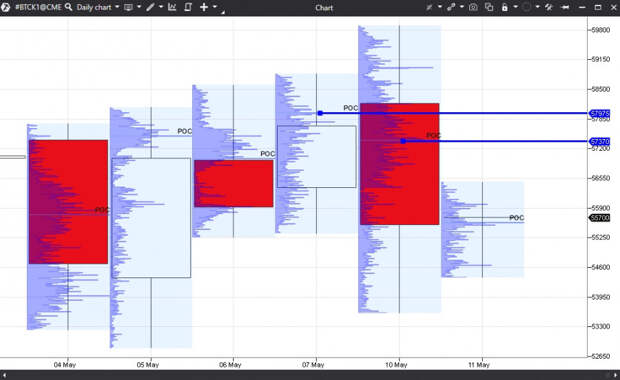Open the Daily chart timeframe dropdown
The image size is (620, 380).
[98, 7]
